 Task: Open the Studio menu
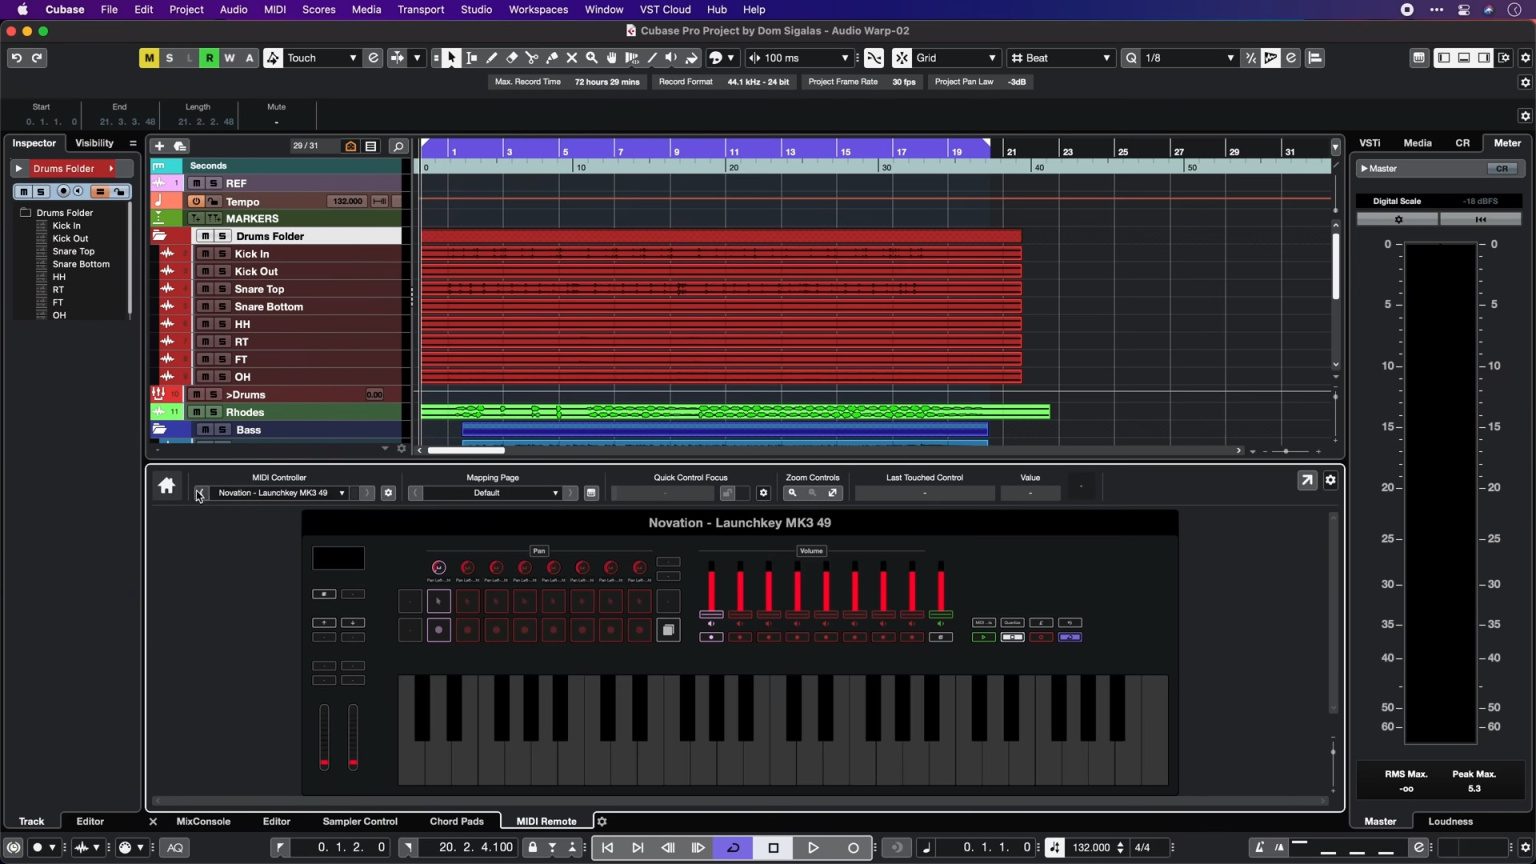pos(476,9)
